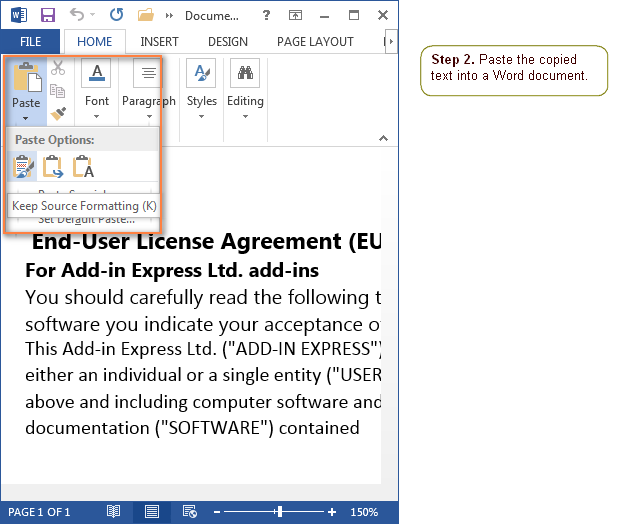Image resolution: width=630 pixels, height=524 pixels.
Task: Click the Paste clipboard button
Action: (x=27, y=76)
